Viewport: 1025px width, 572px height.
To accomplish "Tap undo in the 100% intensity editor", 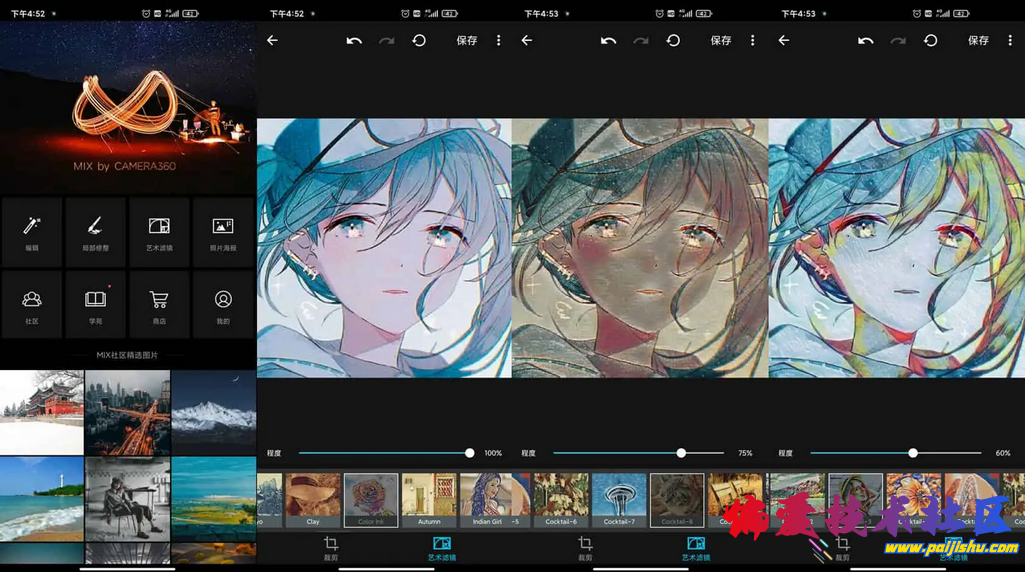I will point(354,41).
